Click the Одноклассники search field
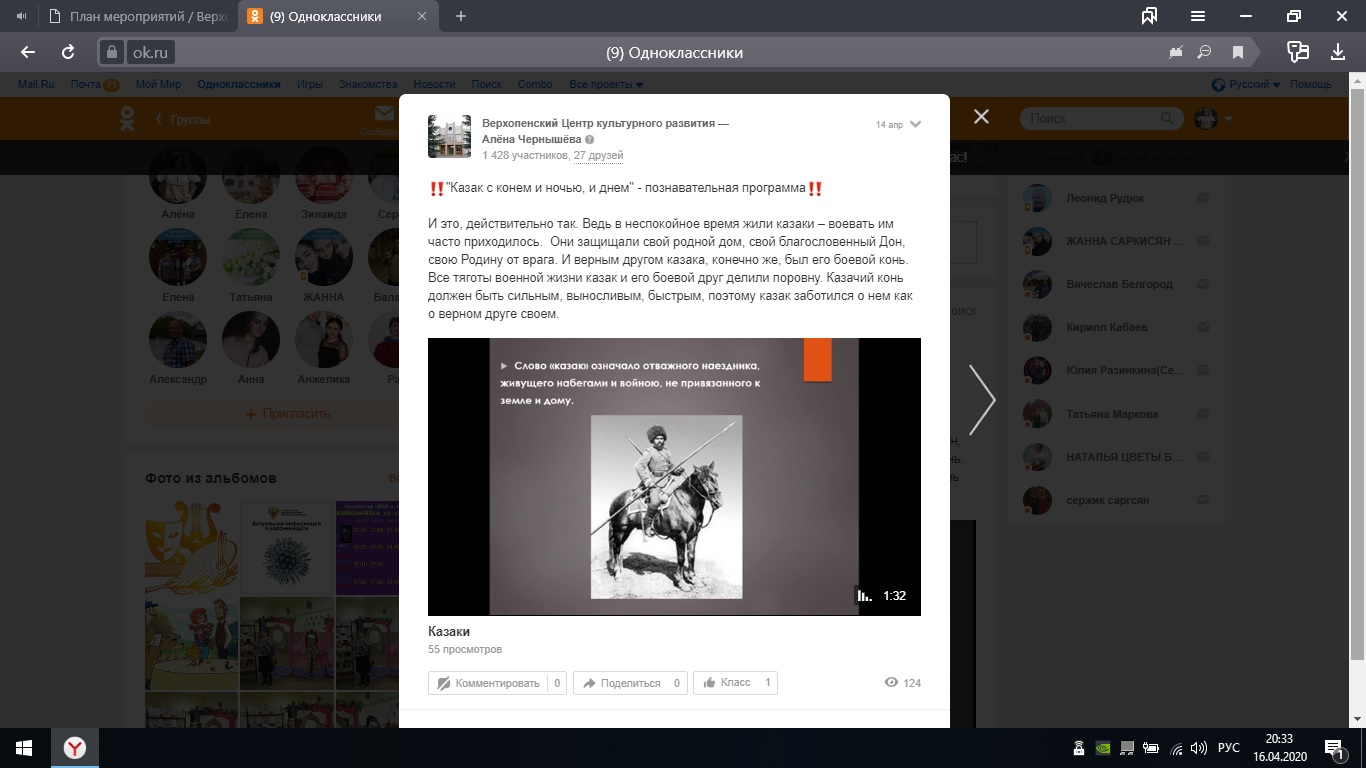Screen dimensions: 1366x768 tap(1101, 118)
